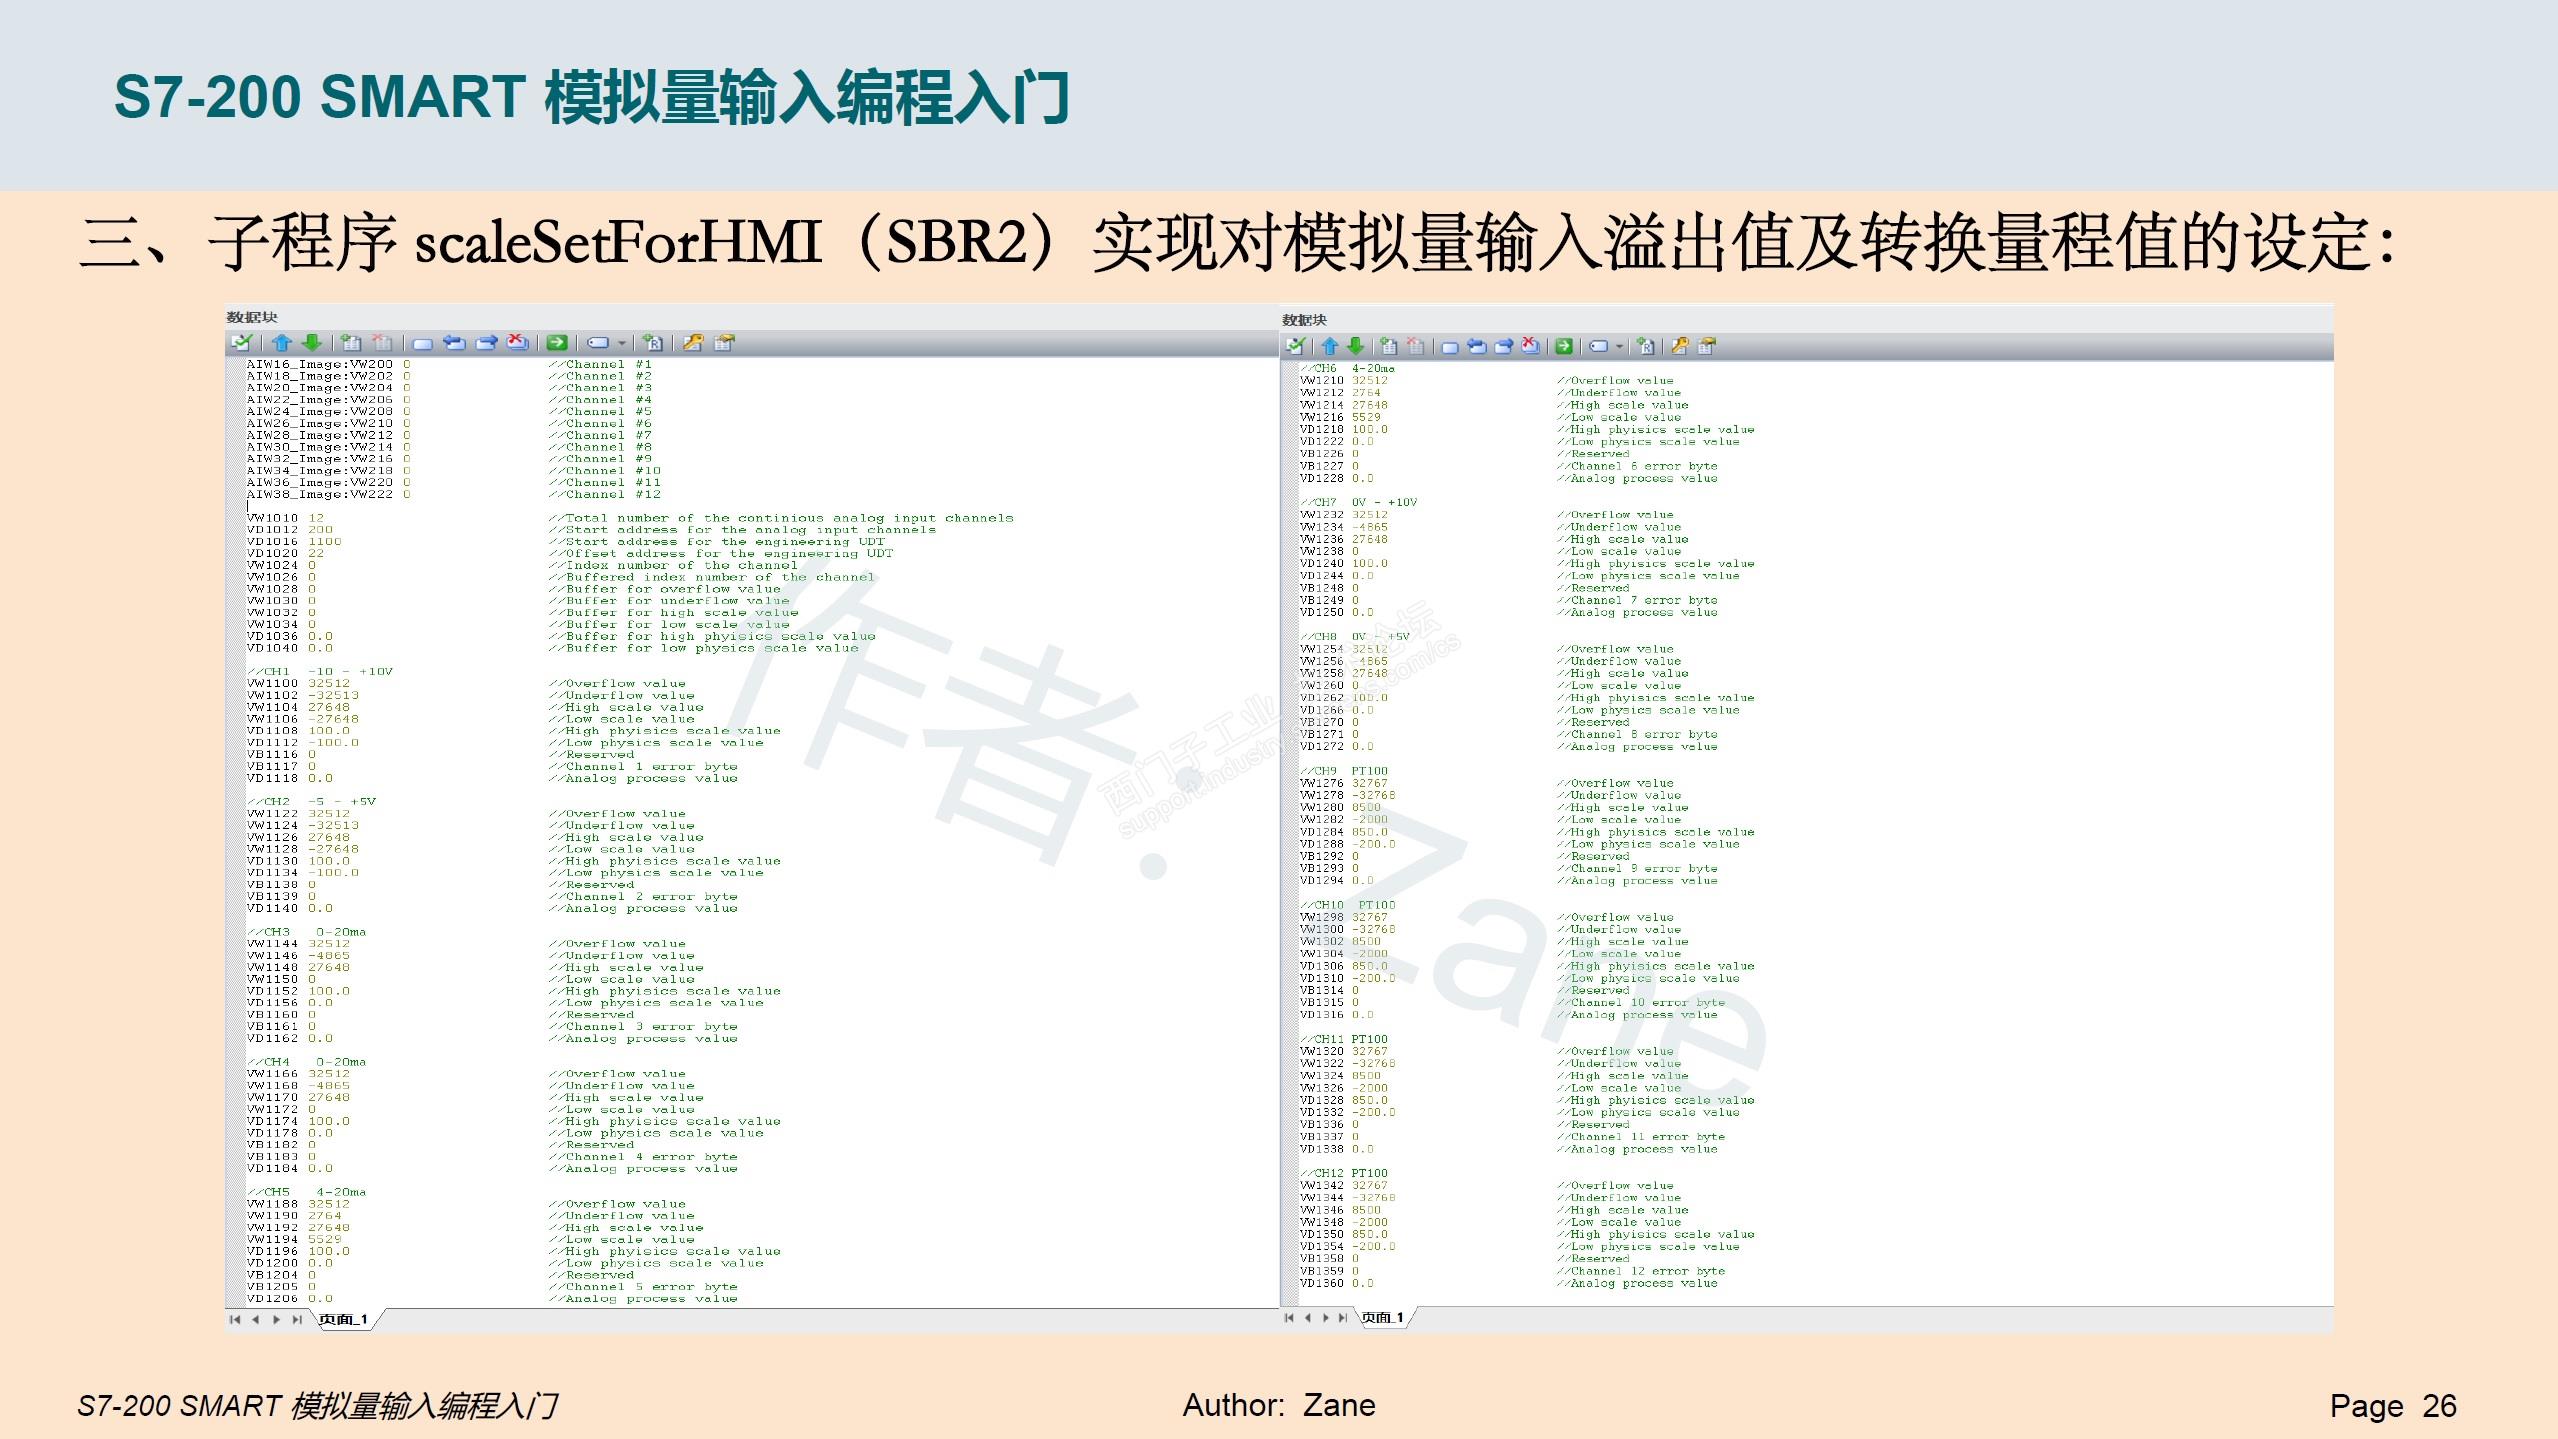Click remove bookmark red-X icon in left toolbar
The image size is (2558, 1439).
(517, 343)
